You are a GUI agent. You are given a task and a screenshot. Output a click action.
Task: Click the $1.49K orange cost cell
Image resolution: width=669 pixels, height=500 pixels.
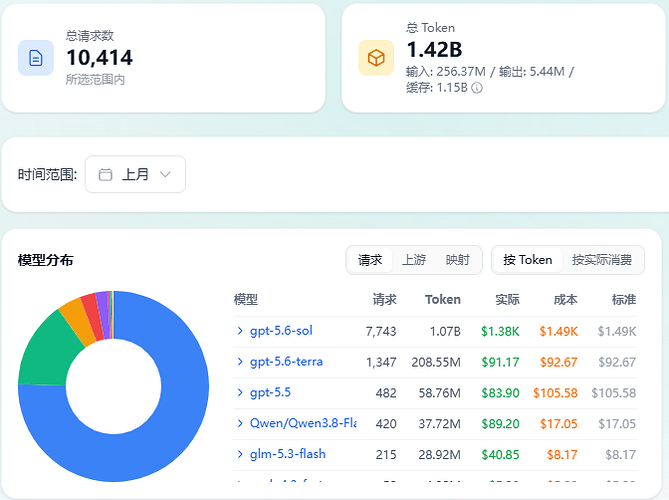click(x=558, y=331)
